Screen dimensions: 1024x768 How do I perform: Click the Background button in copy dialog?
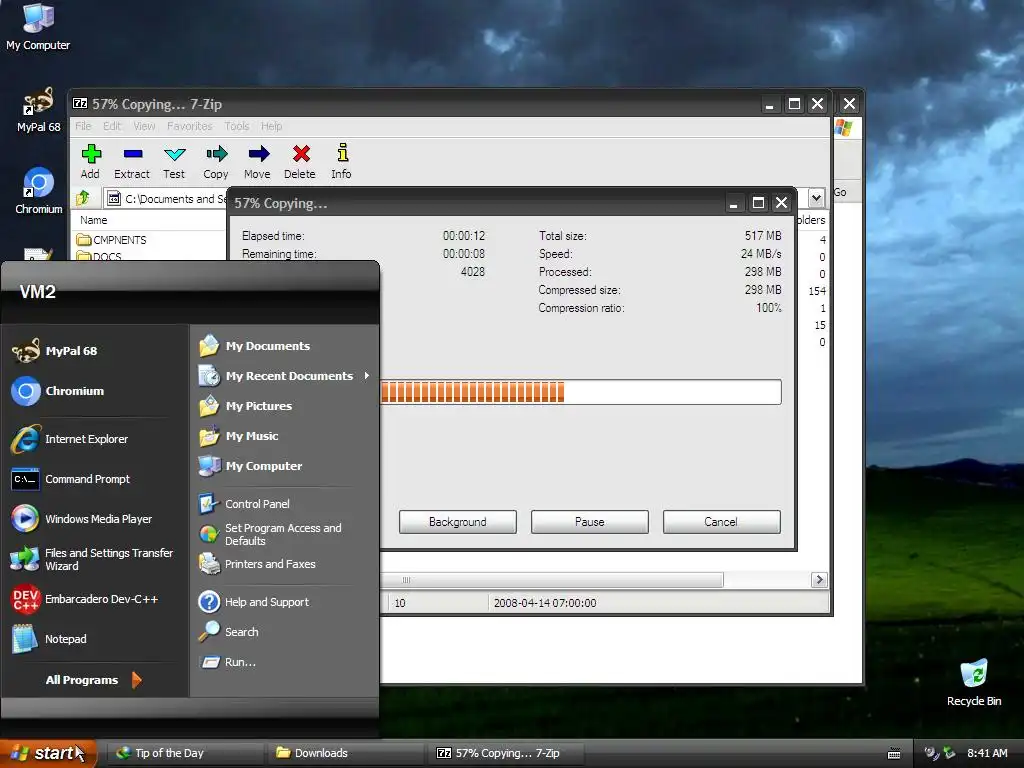458,522
